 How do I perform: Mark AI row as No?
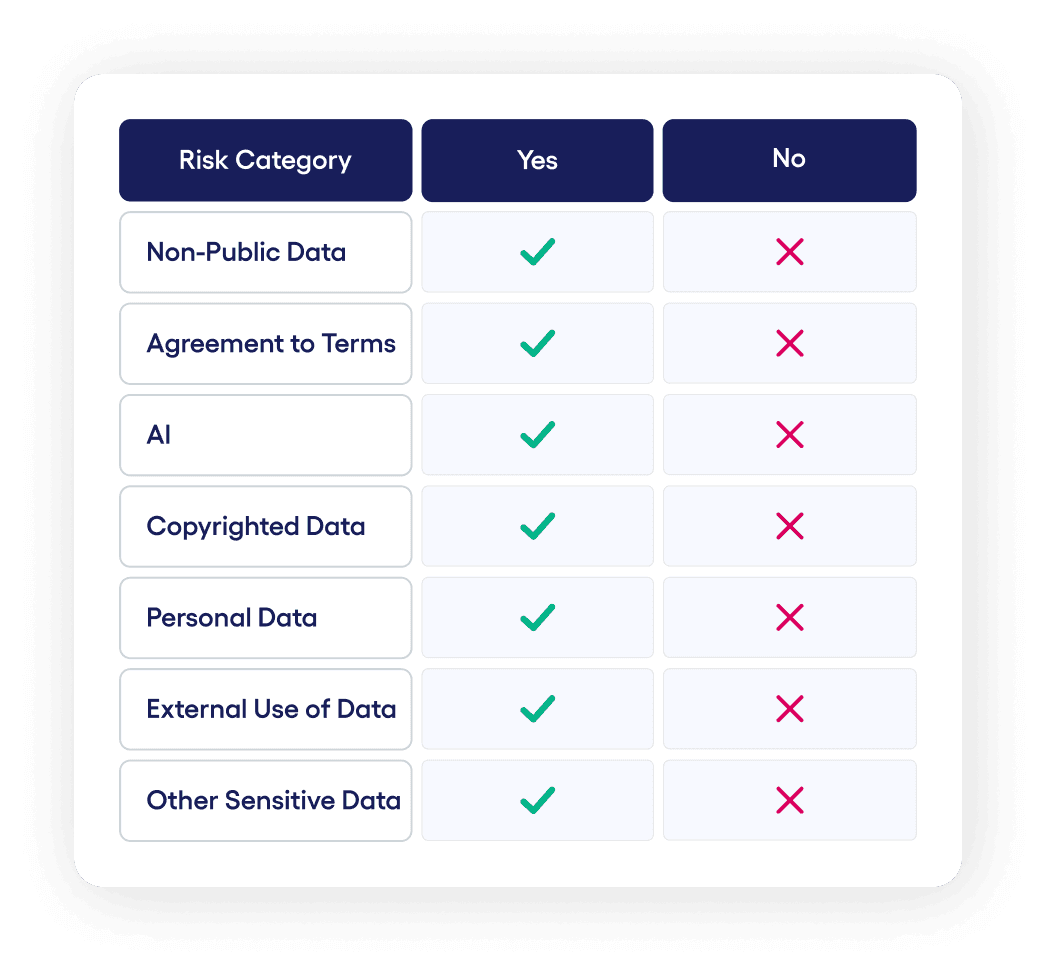pos(789,435)
